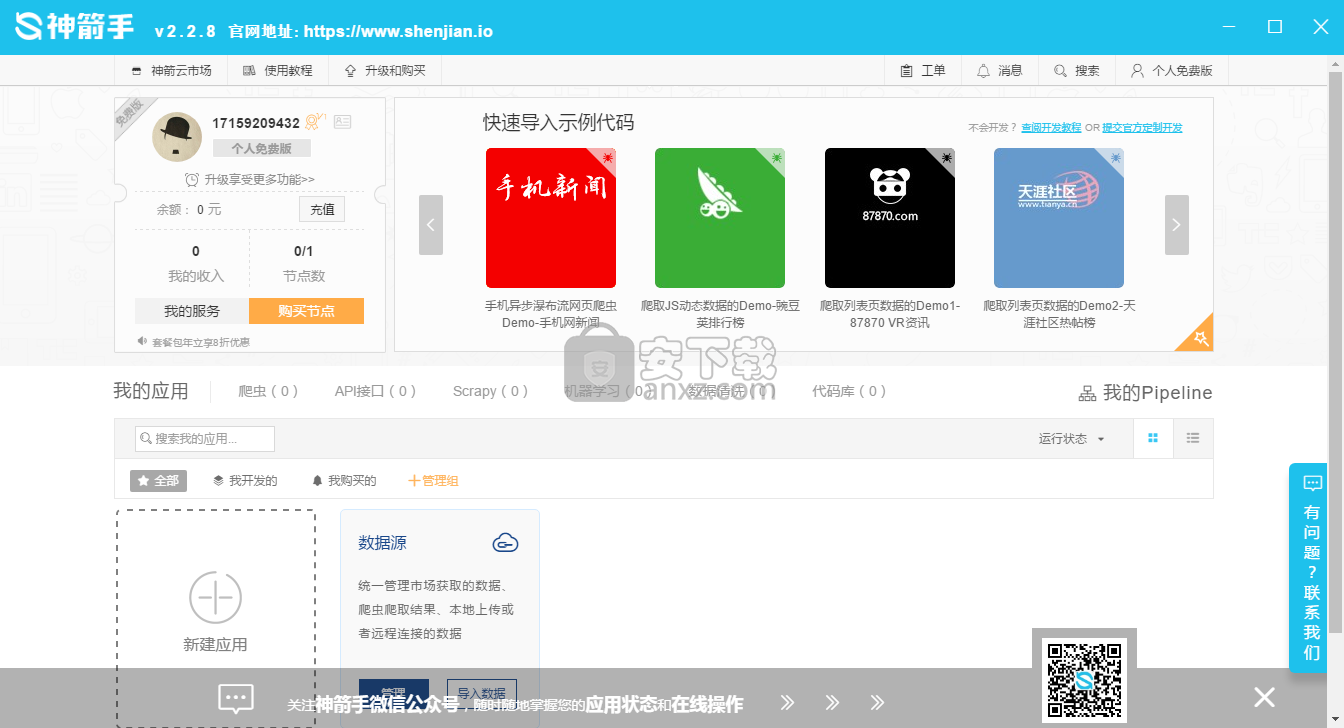Viewport: 1344px width, 728px height.
Task: Switch to 爬虫 (0) tab
Action: click(268, 391)
